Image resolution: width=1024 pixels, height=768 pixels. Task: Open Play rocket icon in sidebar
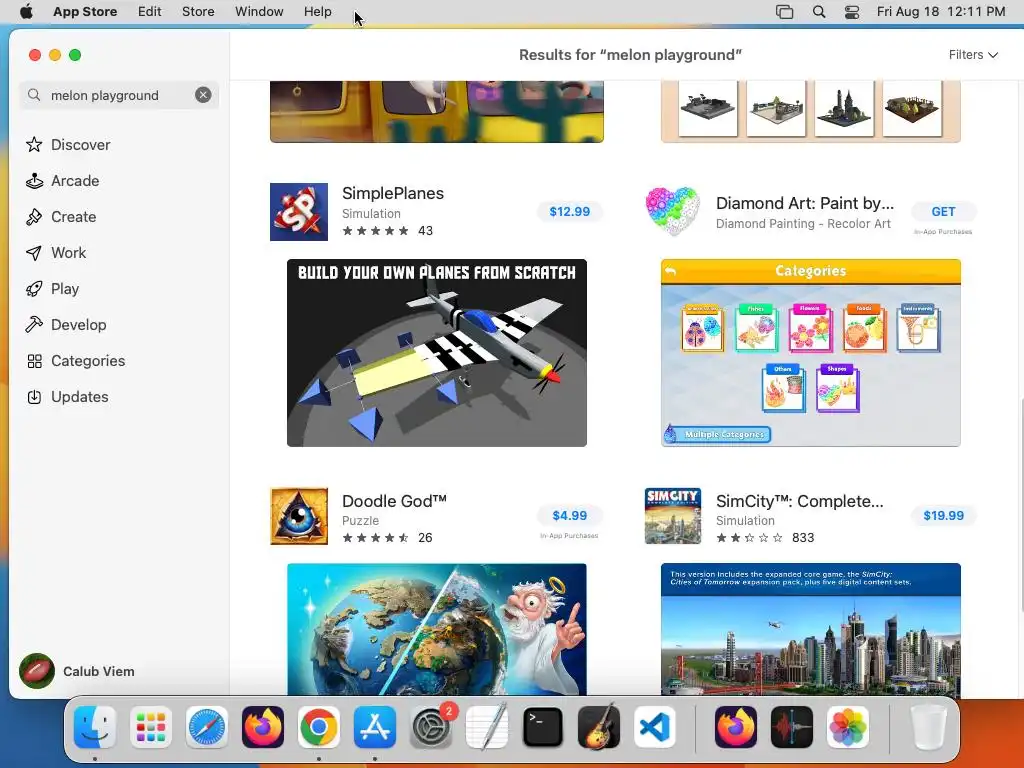[34, 289]
